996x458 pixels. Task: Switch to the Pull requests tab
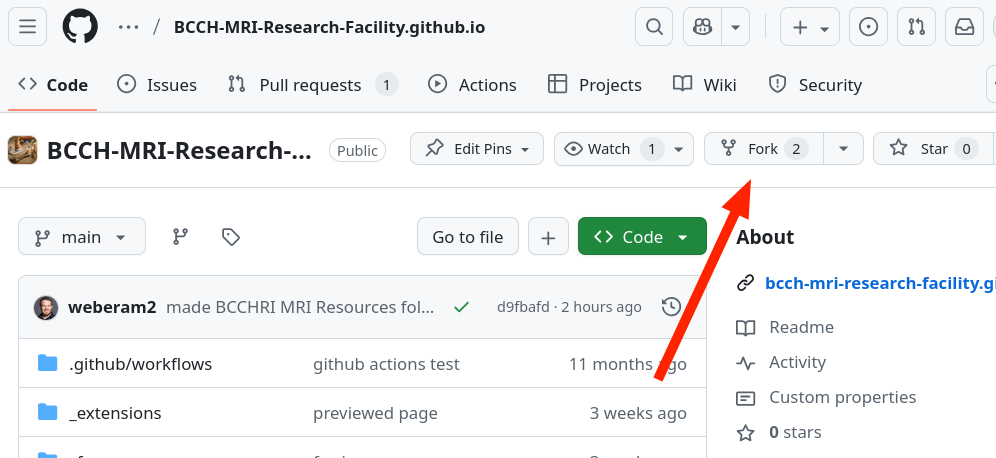point(310,85)
